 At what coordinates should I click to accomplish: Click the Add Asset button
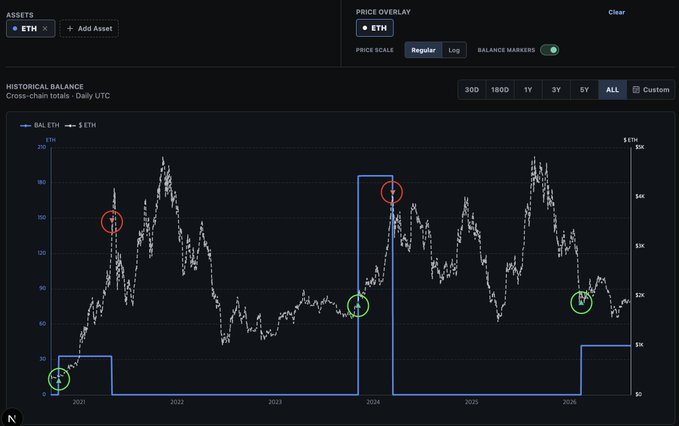pos(89,29)
